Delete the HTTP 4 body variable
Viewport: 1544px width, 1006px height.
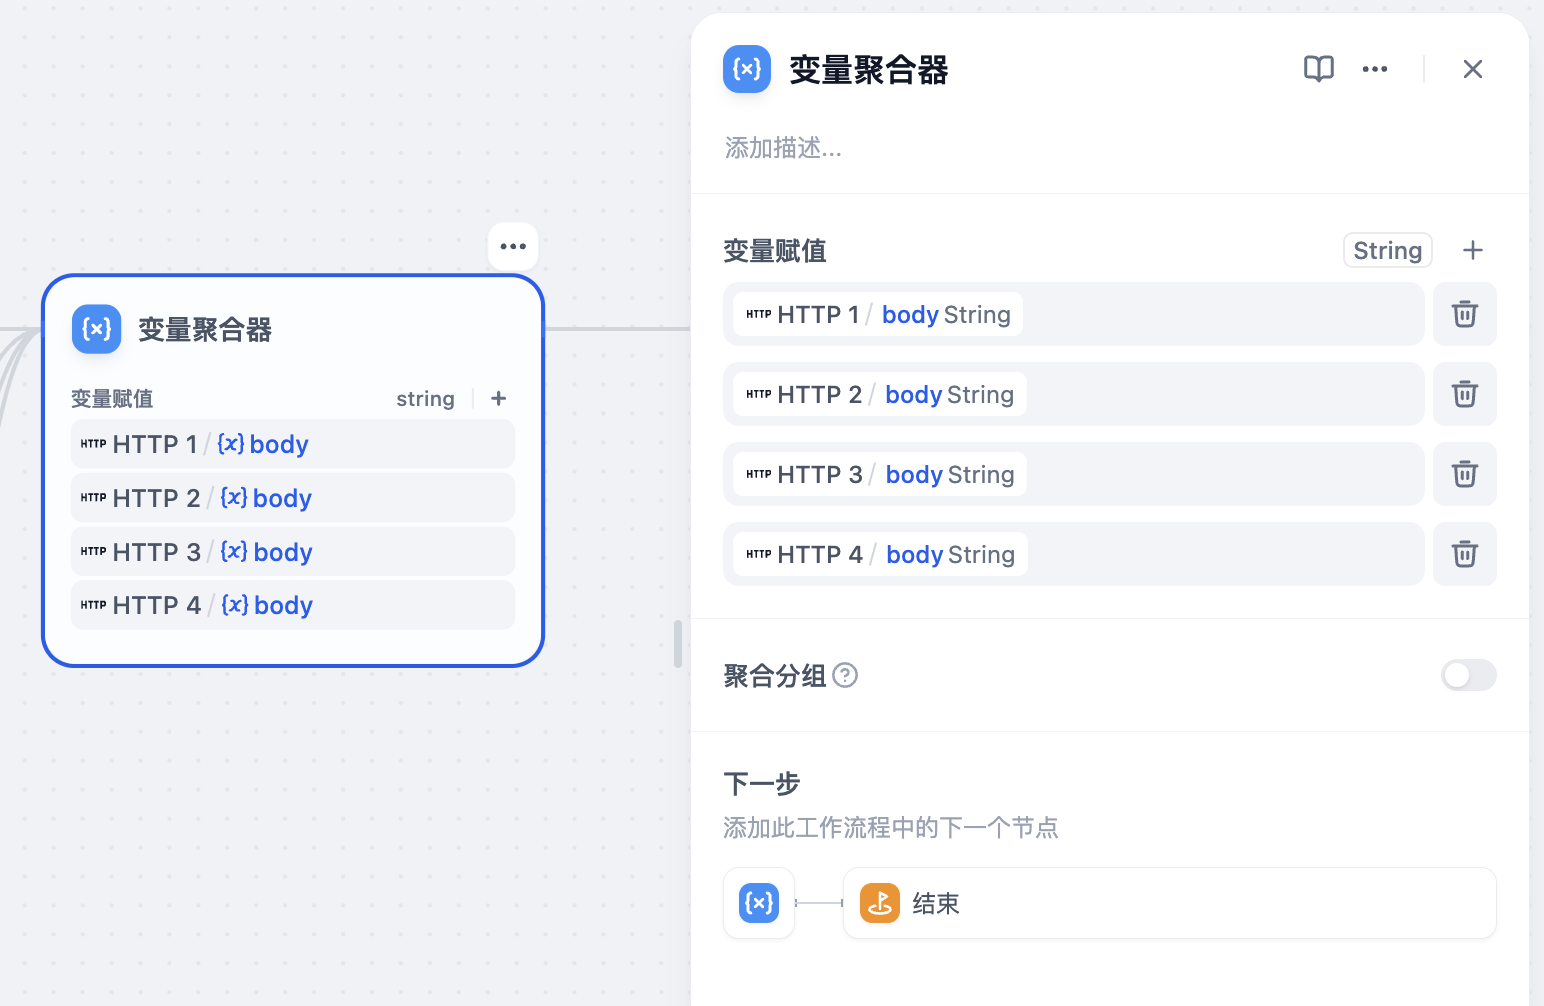(x=1465, y=554)
